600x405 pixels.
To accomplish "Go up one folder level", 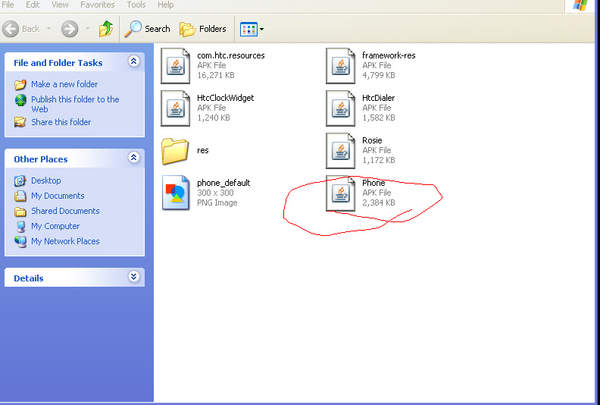I will click(x=106, y=29).
